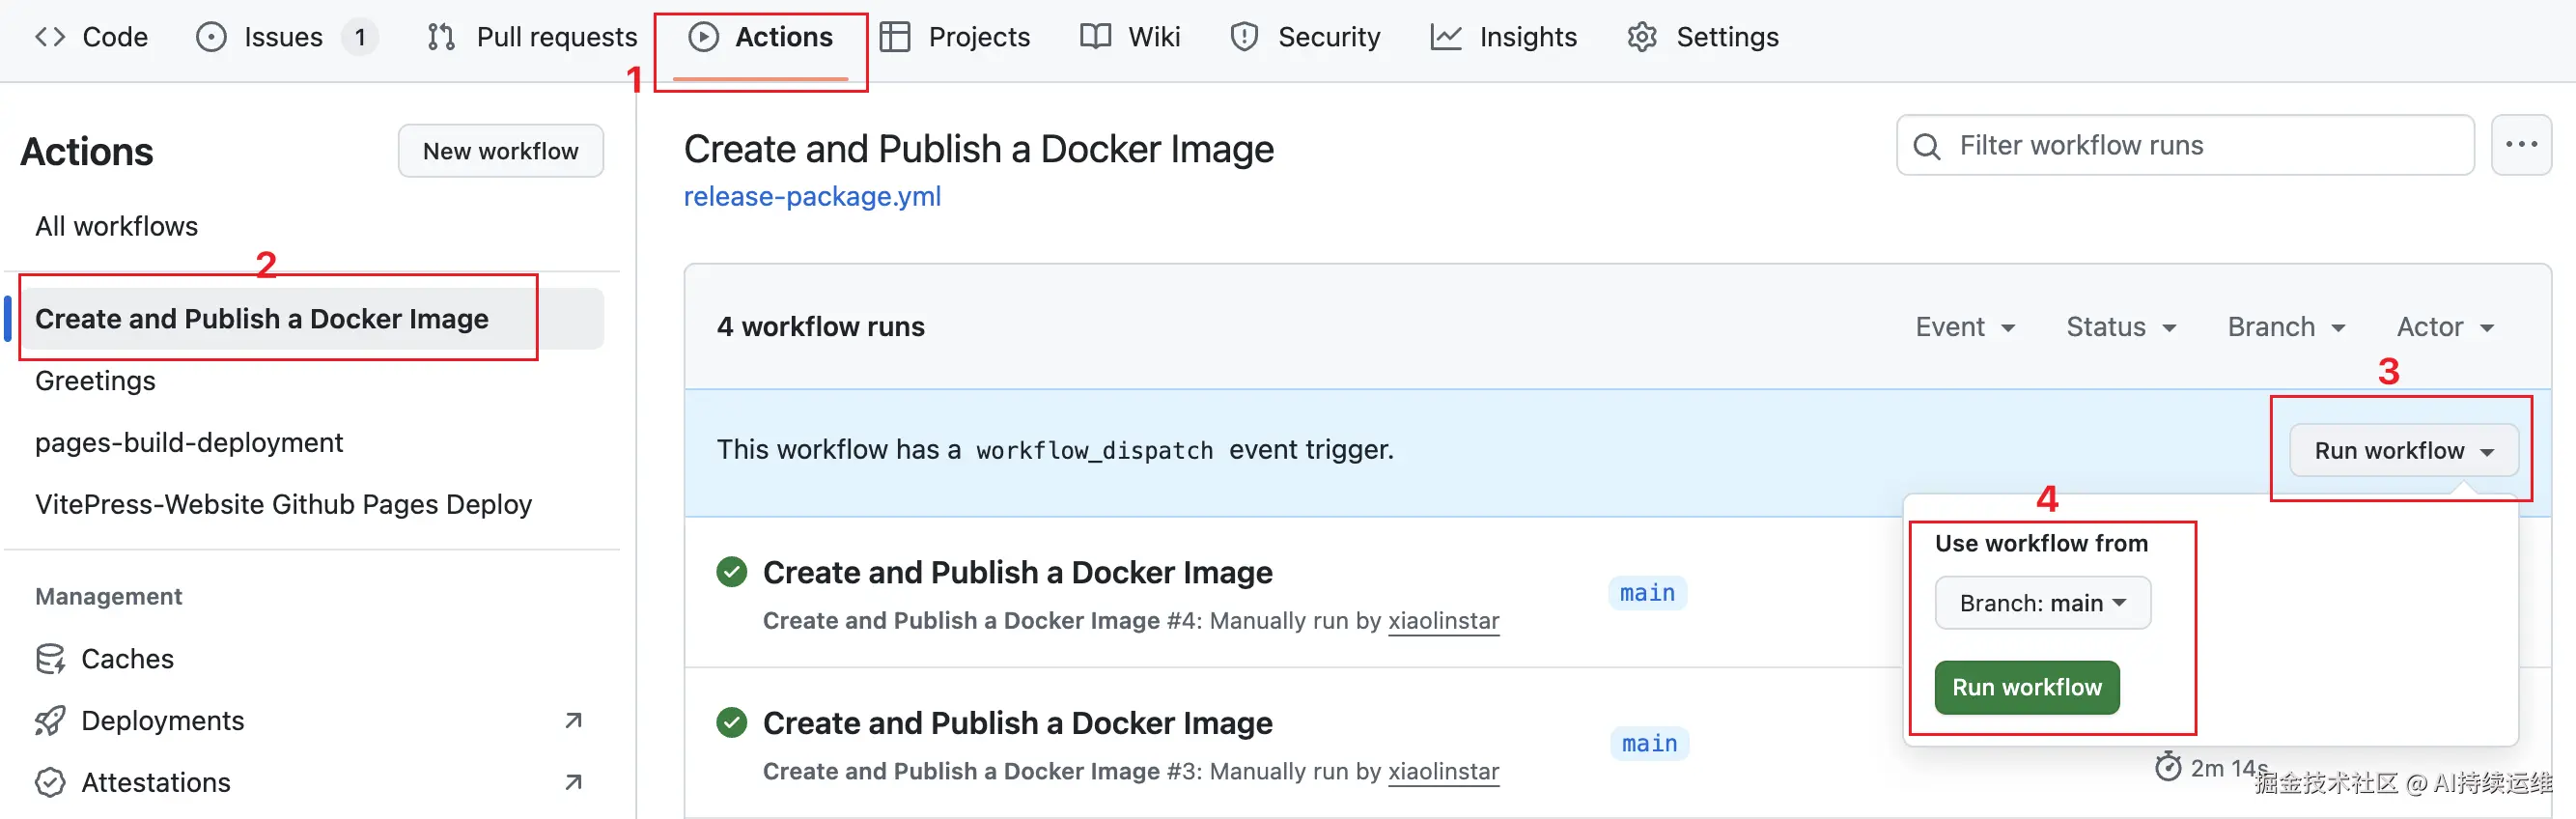Select the pages-build-deployment workflow

pyautogui.click(x=189, y=442)
